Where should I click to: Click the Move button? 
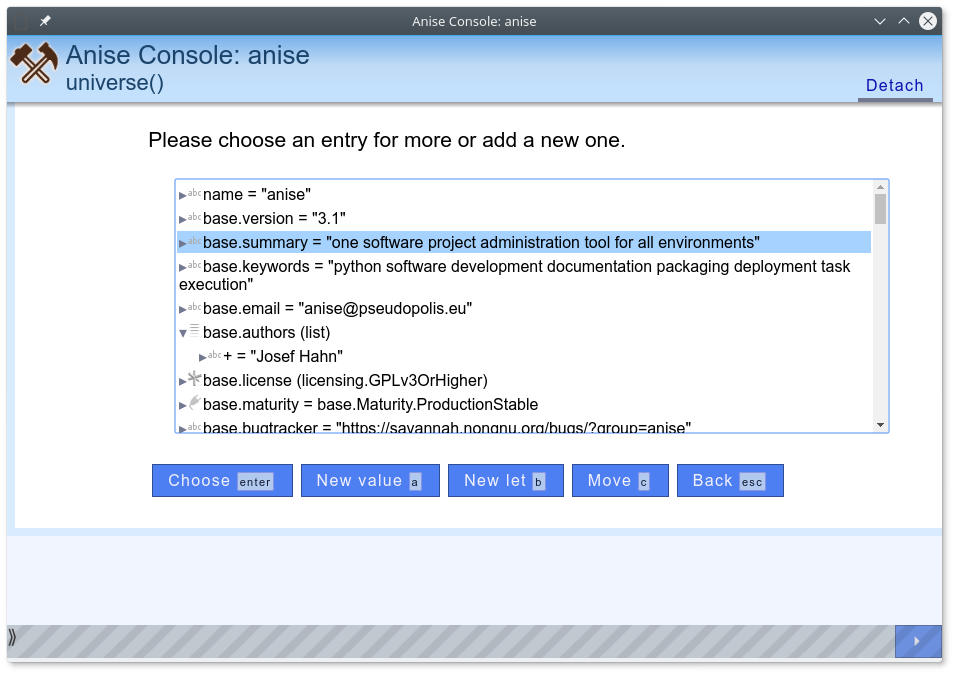620,481
